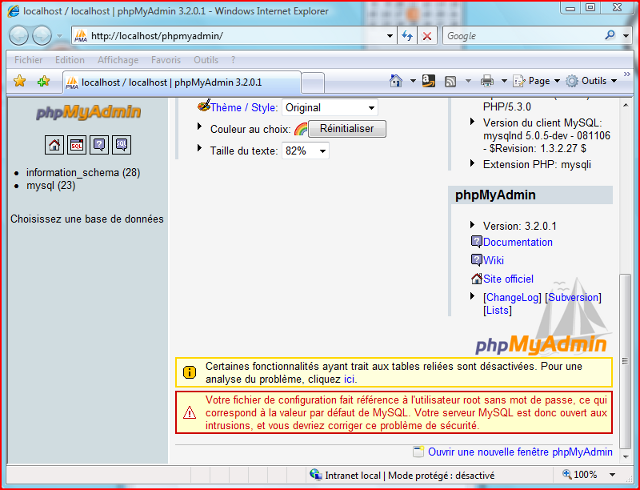The width and height of the screenshot is (640, 490).
Task: Open SQL documentation icon in sidebar
Action: 122,145
